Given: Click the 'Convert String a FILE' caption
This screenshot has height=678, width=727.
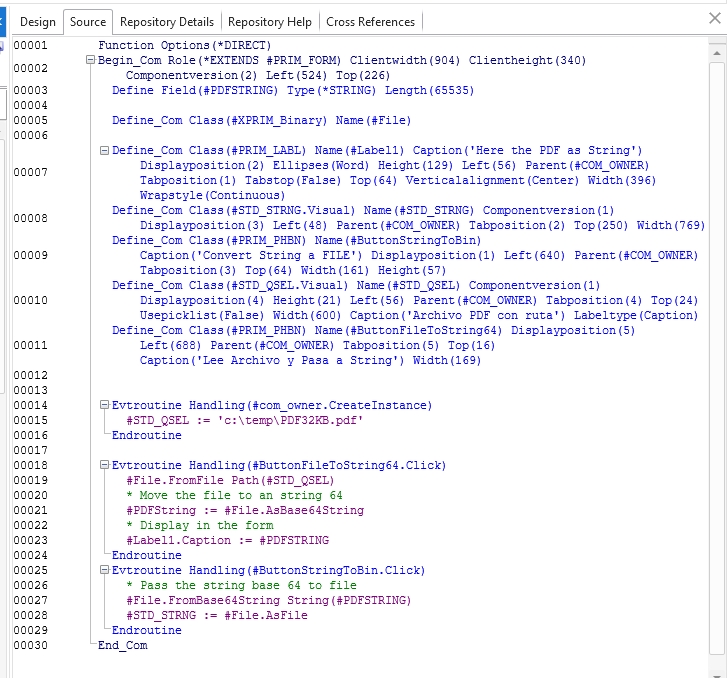Looking at the screenshot, I should [279, 255].
